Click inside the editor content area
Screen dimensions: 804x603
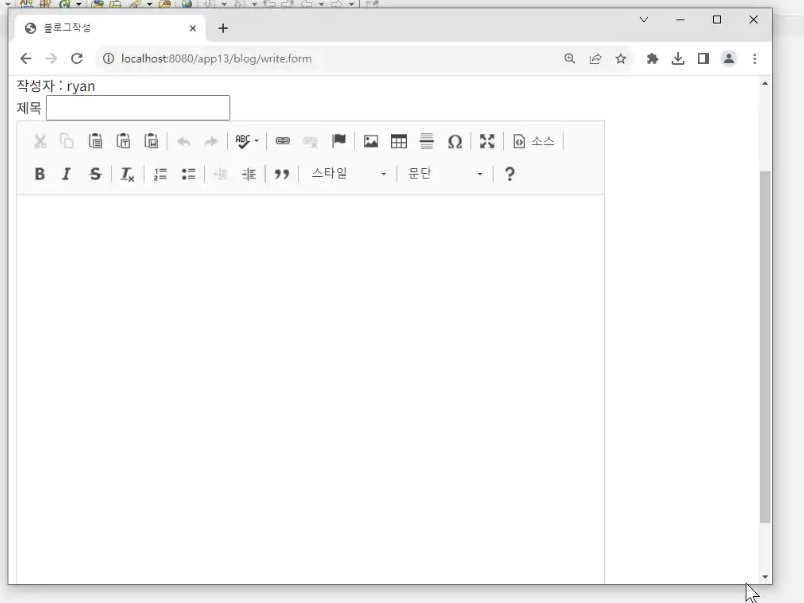tap(310, 389)
